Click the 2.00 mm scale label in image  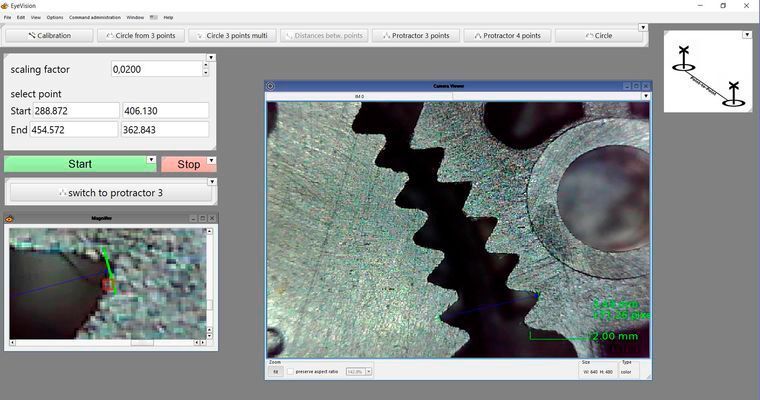coord(615,336)
